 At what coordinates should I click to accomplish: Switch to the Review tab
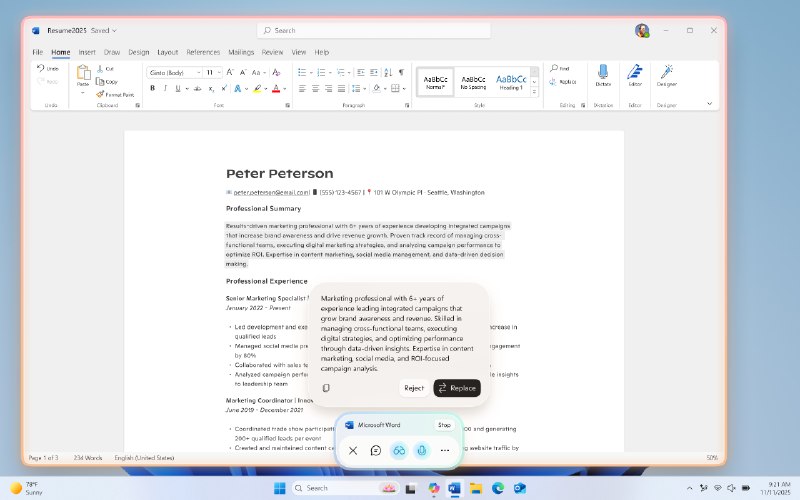coord(272,52)
